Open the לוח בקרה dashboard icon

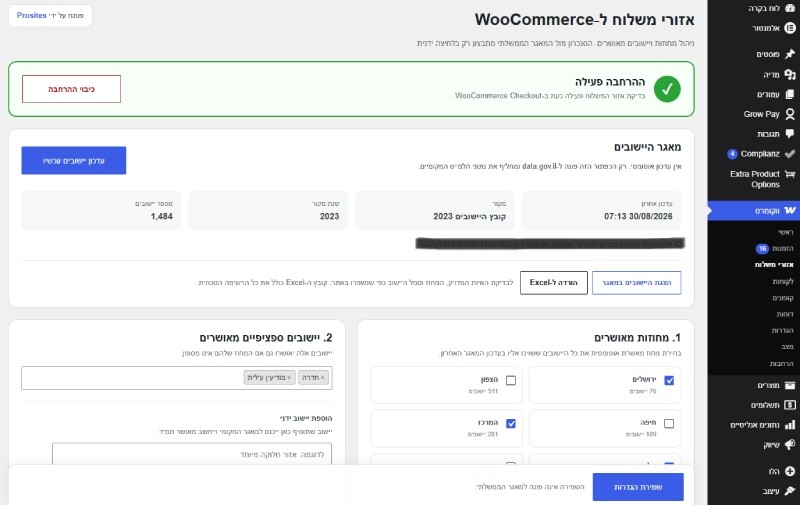click(x=790, y=8)
